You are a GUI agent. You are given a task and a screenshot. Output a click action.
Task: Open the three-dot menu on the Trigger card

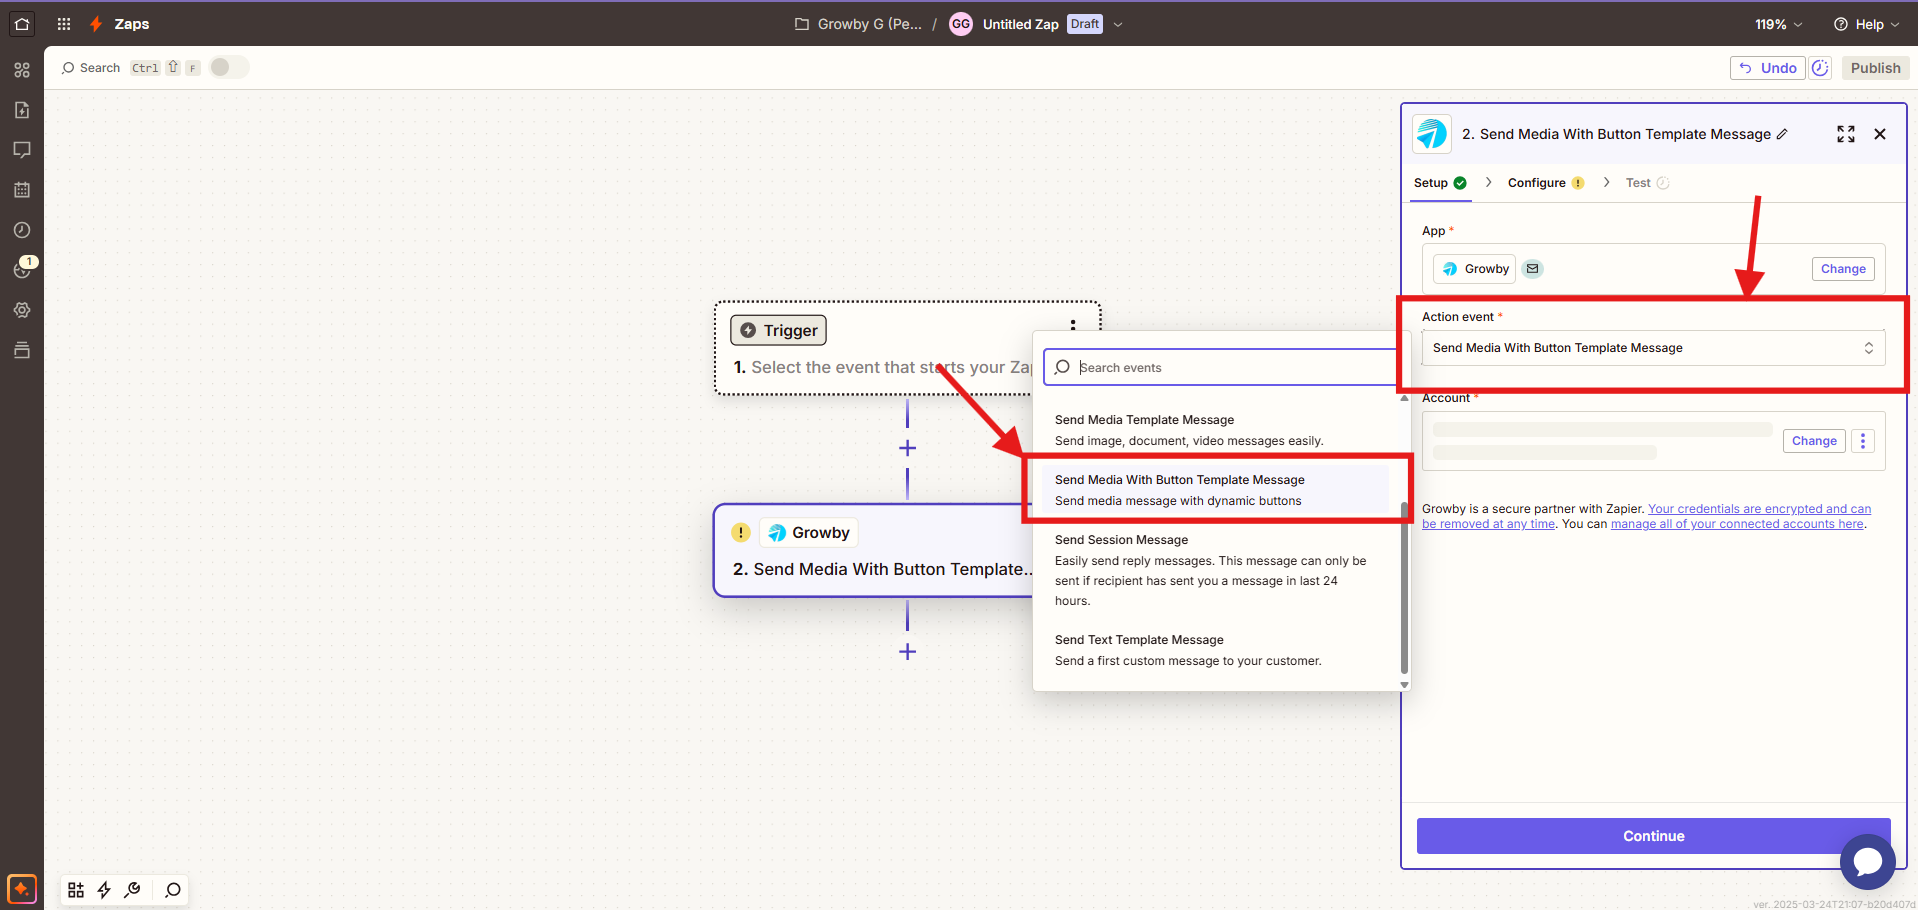1073,325
